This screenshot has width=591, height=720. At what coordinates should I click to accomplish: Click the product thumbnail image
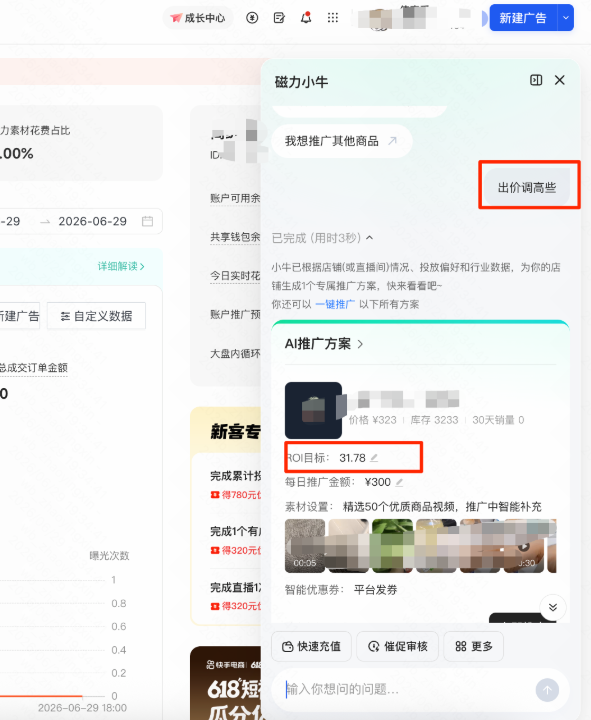(313, 410)
